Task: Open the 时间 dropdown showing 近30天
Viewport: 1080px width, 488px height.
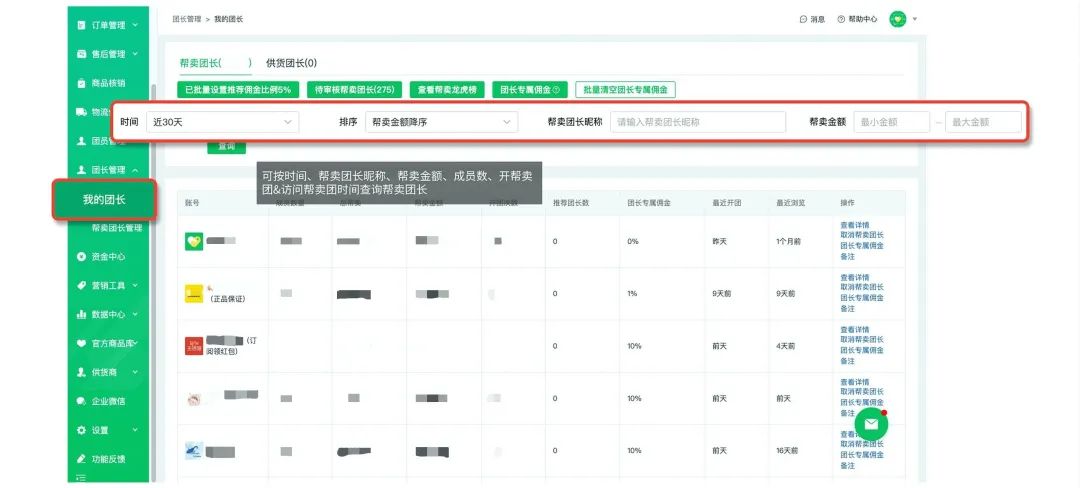Action: coord(222,122)
